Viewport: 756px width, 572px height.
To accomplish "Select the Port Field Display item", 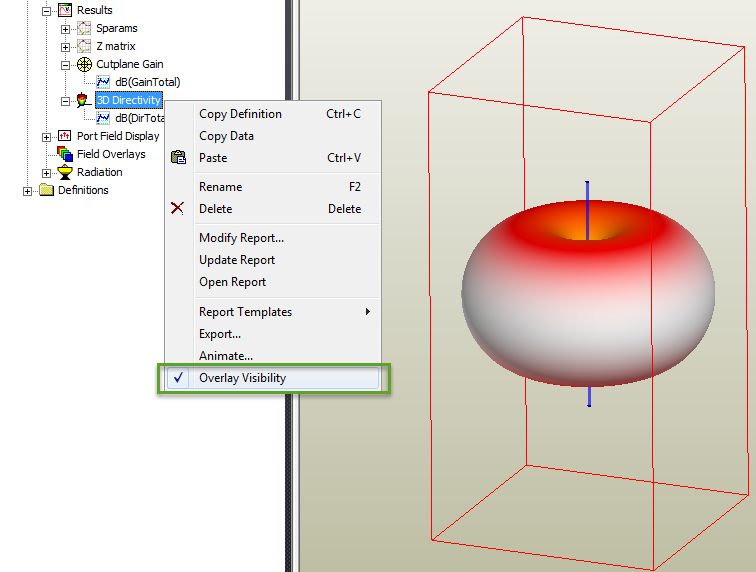I will (118, 136).
